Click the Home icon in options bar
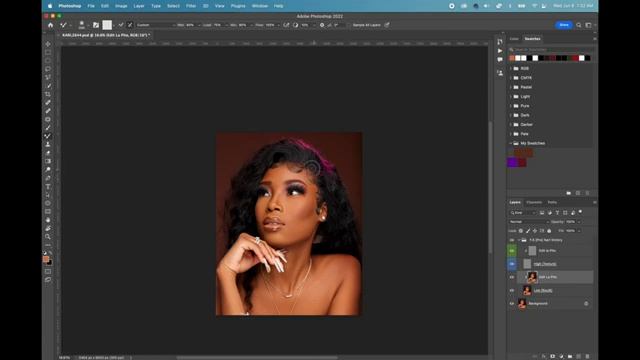 (51, 25)
